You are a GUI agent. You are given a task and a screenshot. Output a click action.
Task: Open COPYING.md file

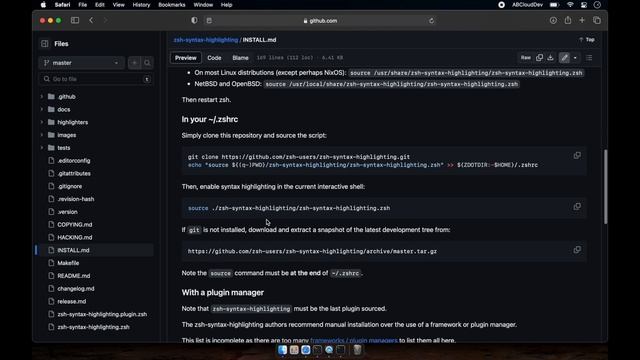point(75,224)
